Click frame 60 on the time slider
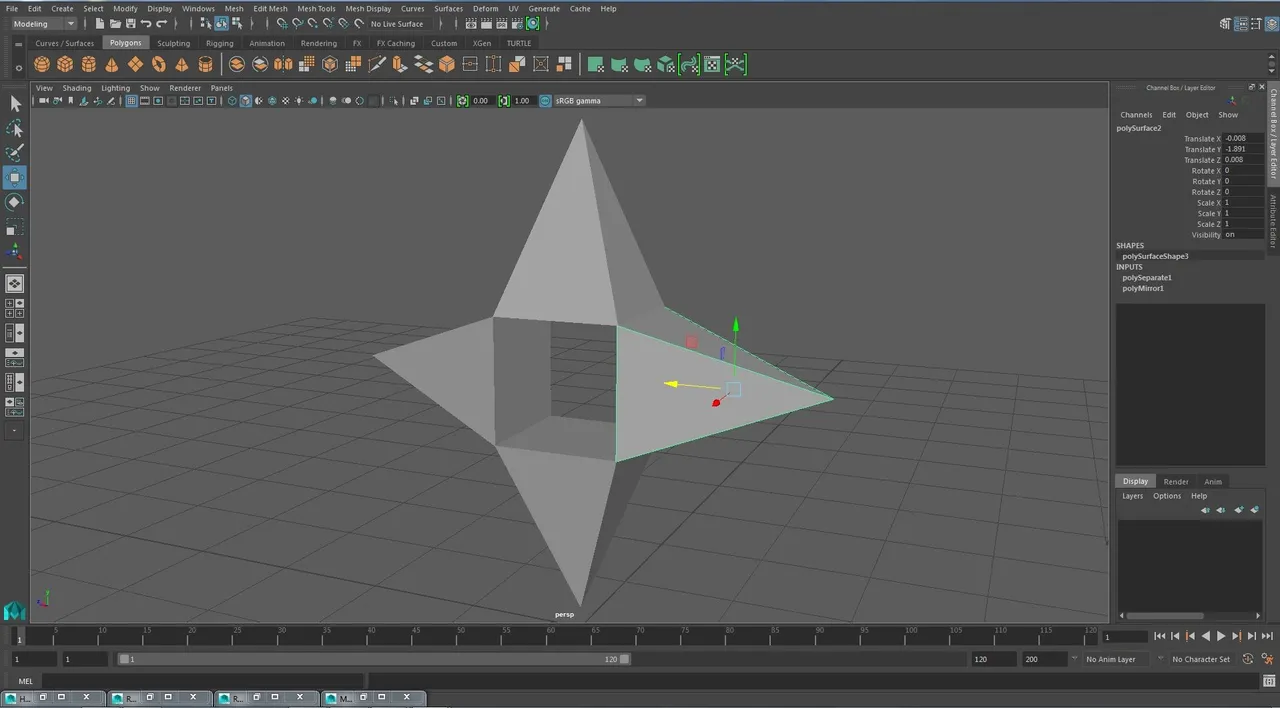 pos(552,636)
